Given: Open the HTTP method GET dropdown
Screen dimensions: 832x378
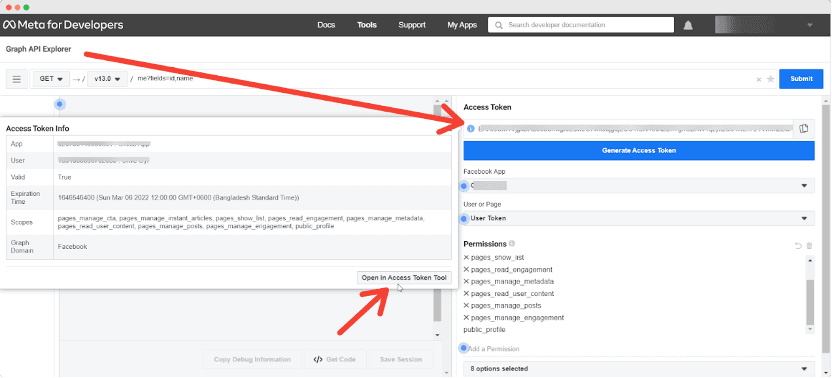Looking at the screenshot, I should click(51, 79).
